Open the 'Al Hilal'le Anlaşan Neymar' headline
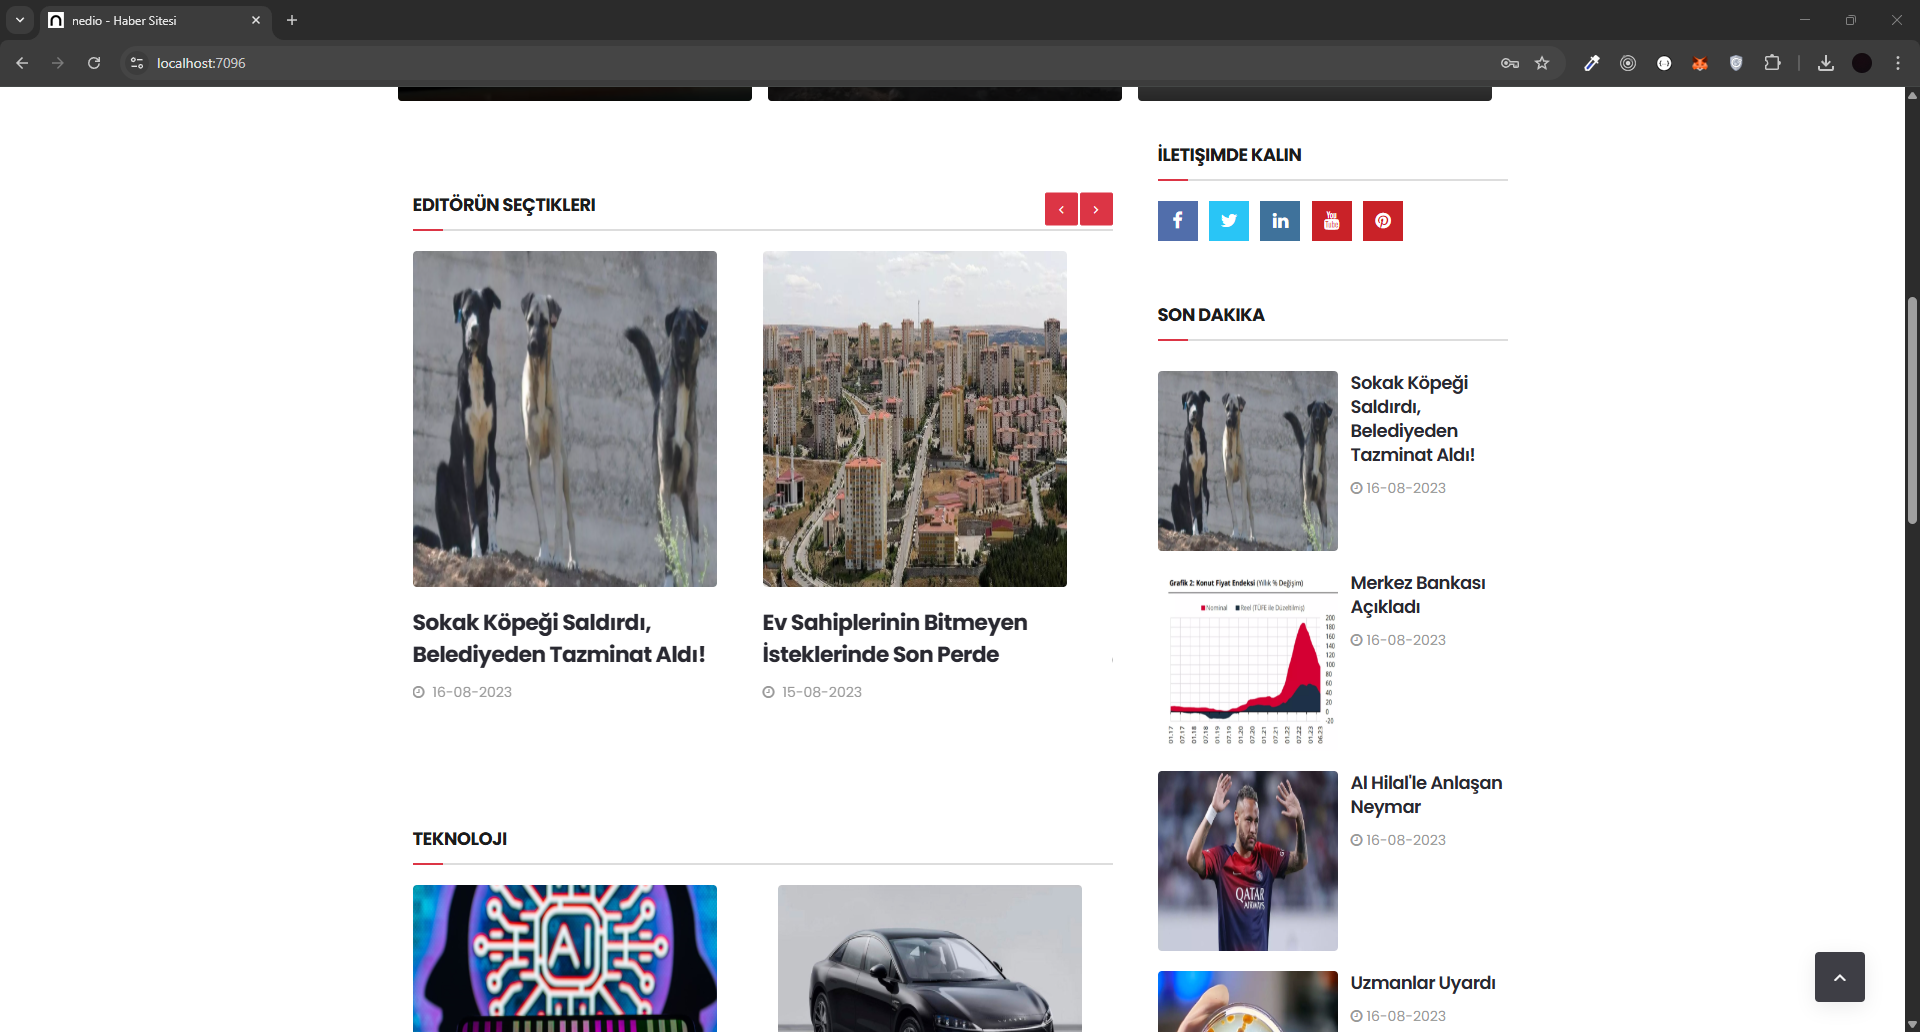Viewport: 1920px width, 1032px height. coord(1425,795)
